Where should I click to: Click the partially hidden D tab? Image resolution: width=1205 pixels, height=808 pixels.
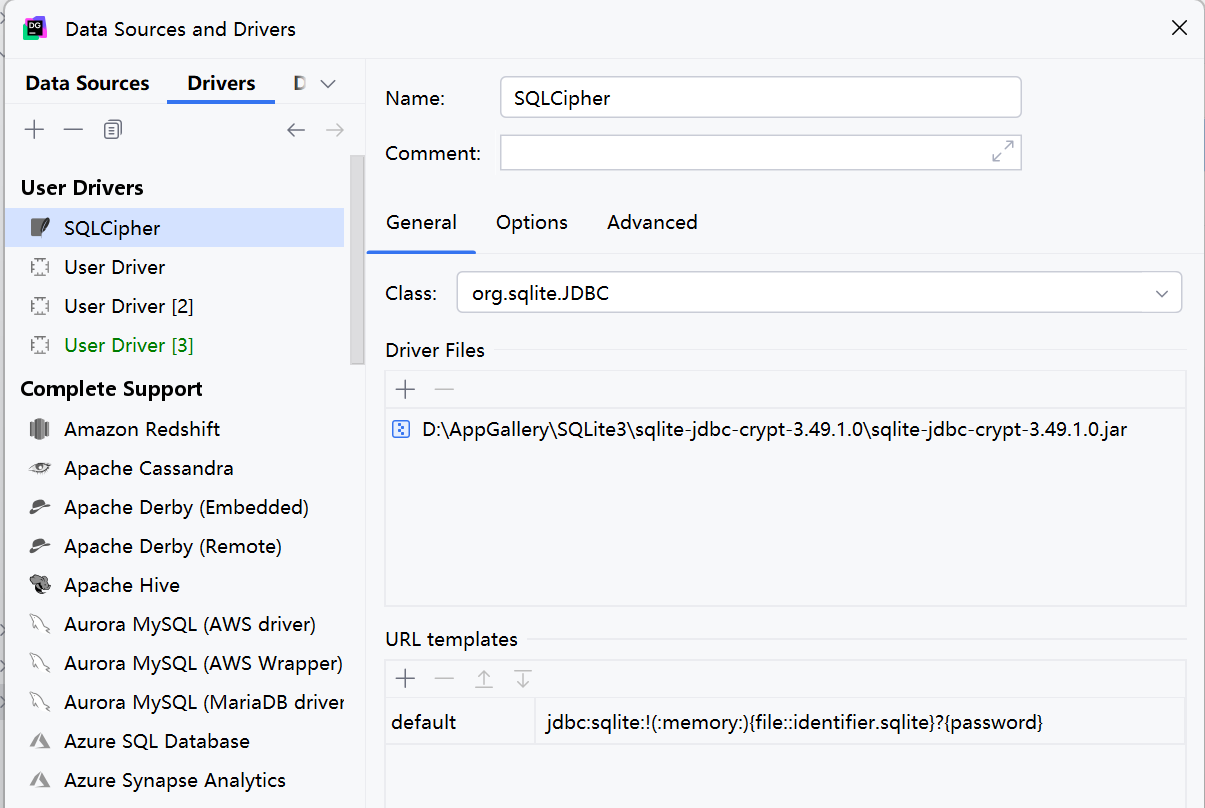[x=299, y=83]
